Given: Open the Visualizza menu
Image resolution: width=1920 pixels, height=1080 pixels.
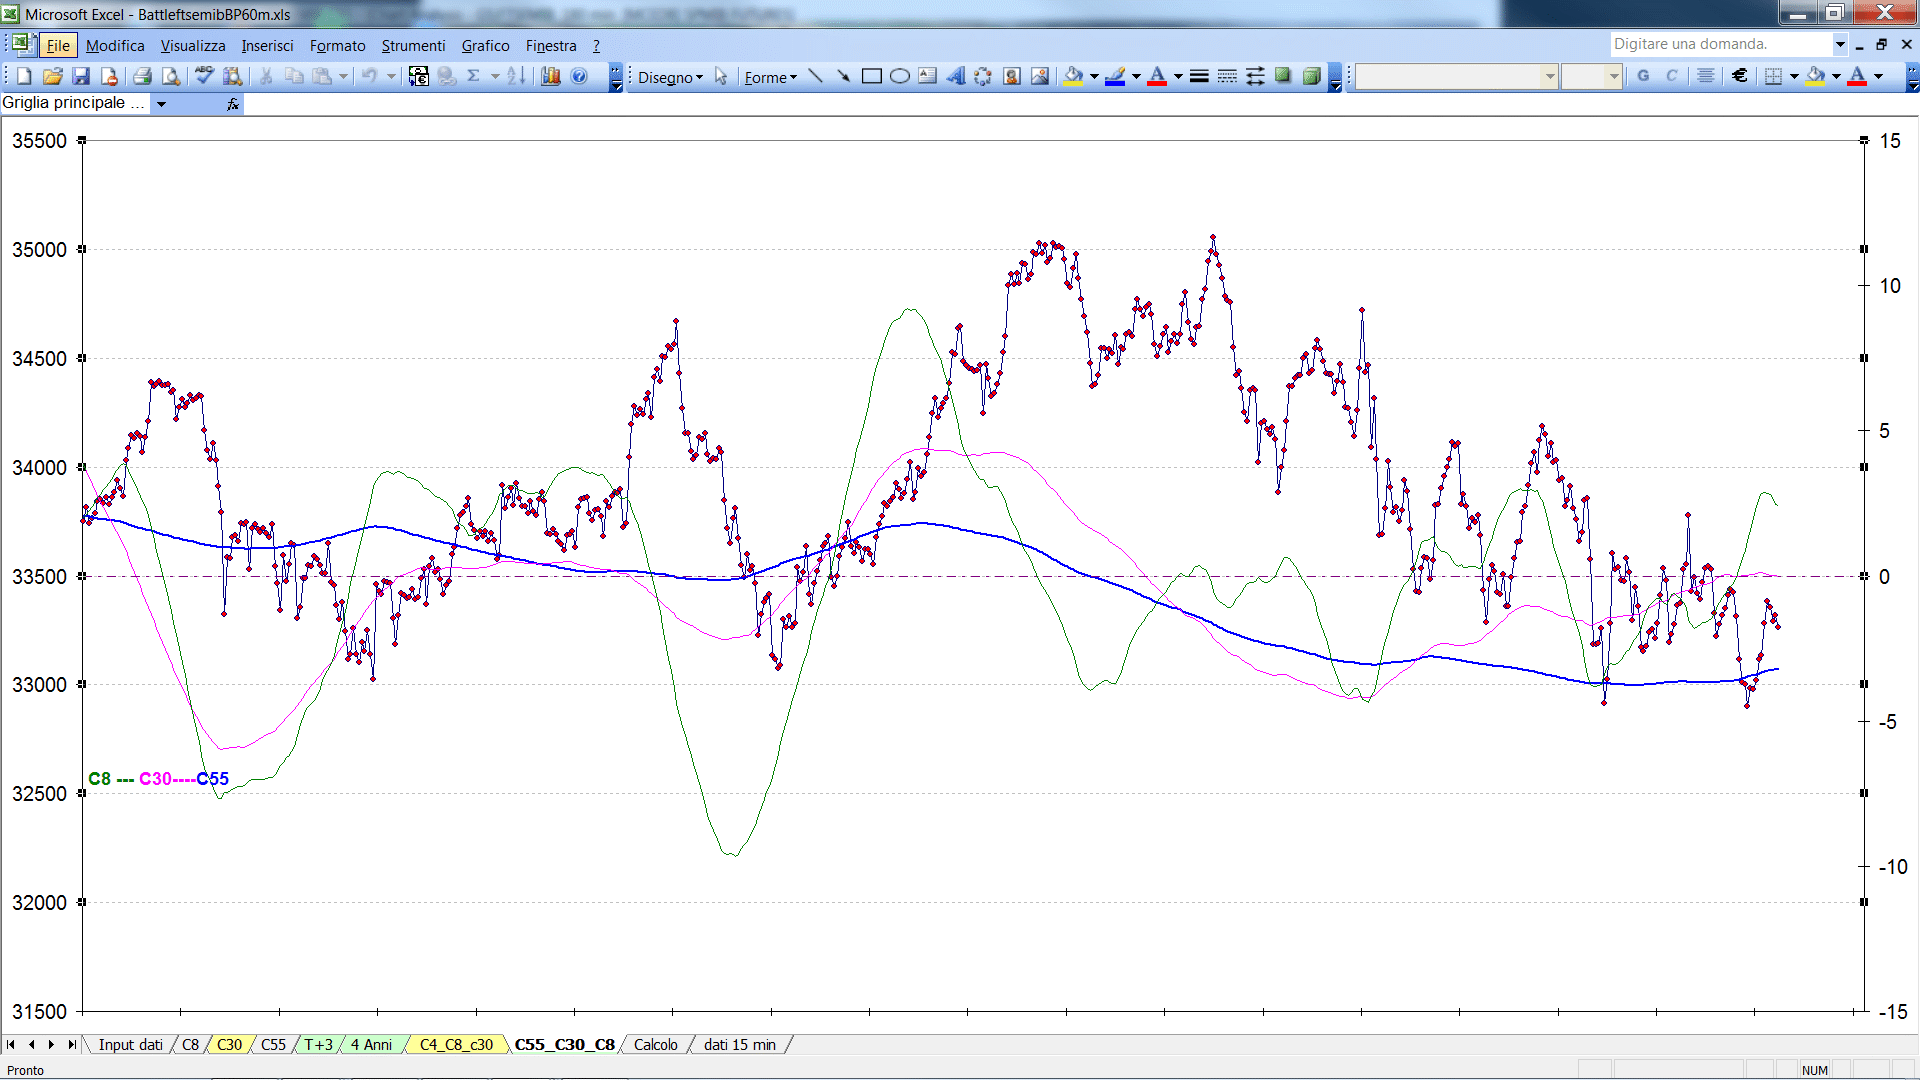Looking at the screenshot, I should click(x=193, y=46).
